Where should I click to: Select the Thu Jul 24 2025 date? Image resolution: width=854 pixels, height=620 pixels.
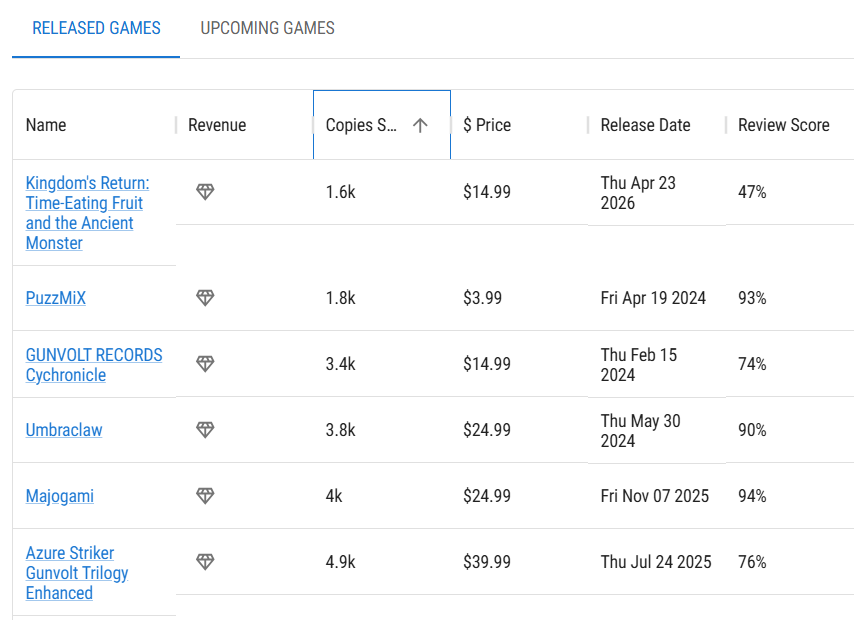(x=656, y=562)
